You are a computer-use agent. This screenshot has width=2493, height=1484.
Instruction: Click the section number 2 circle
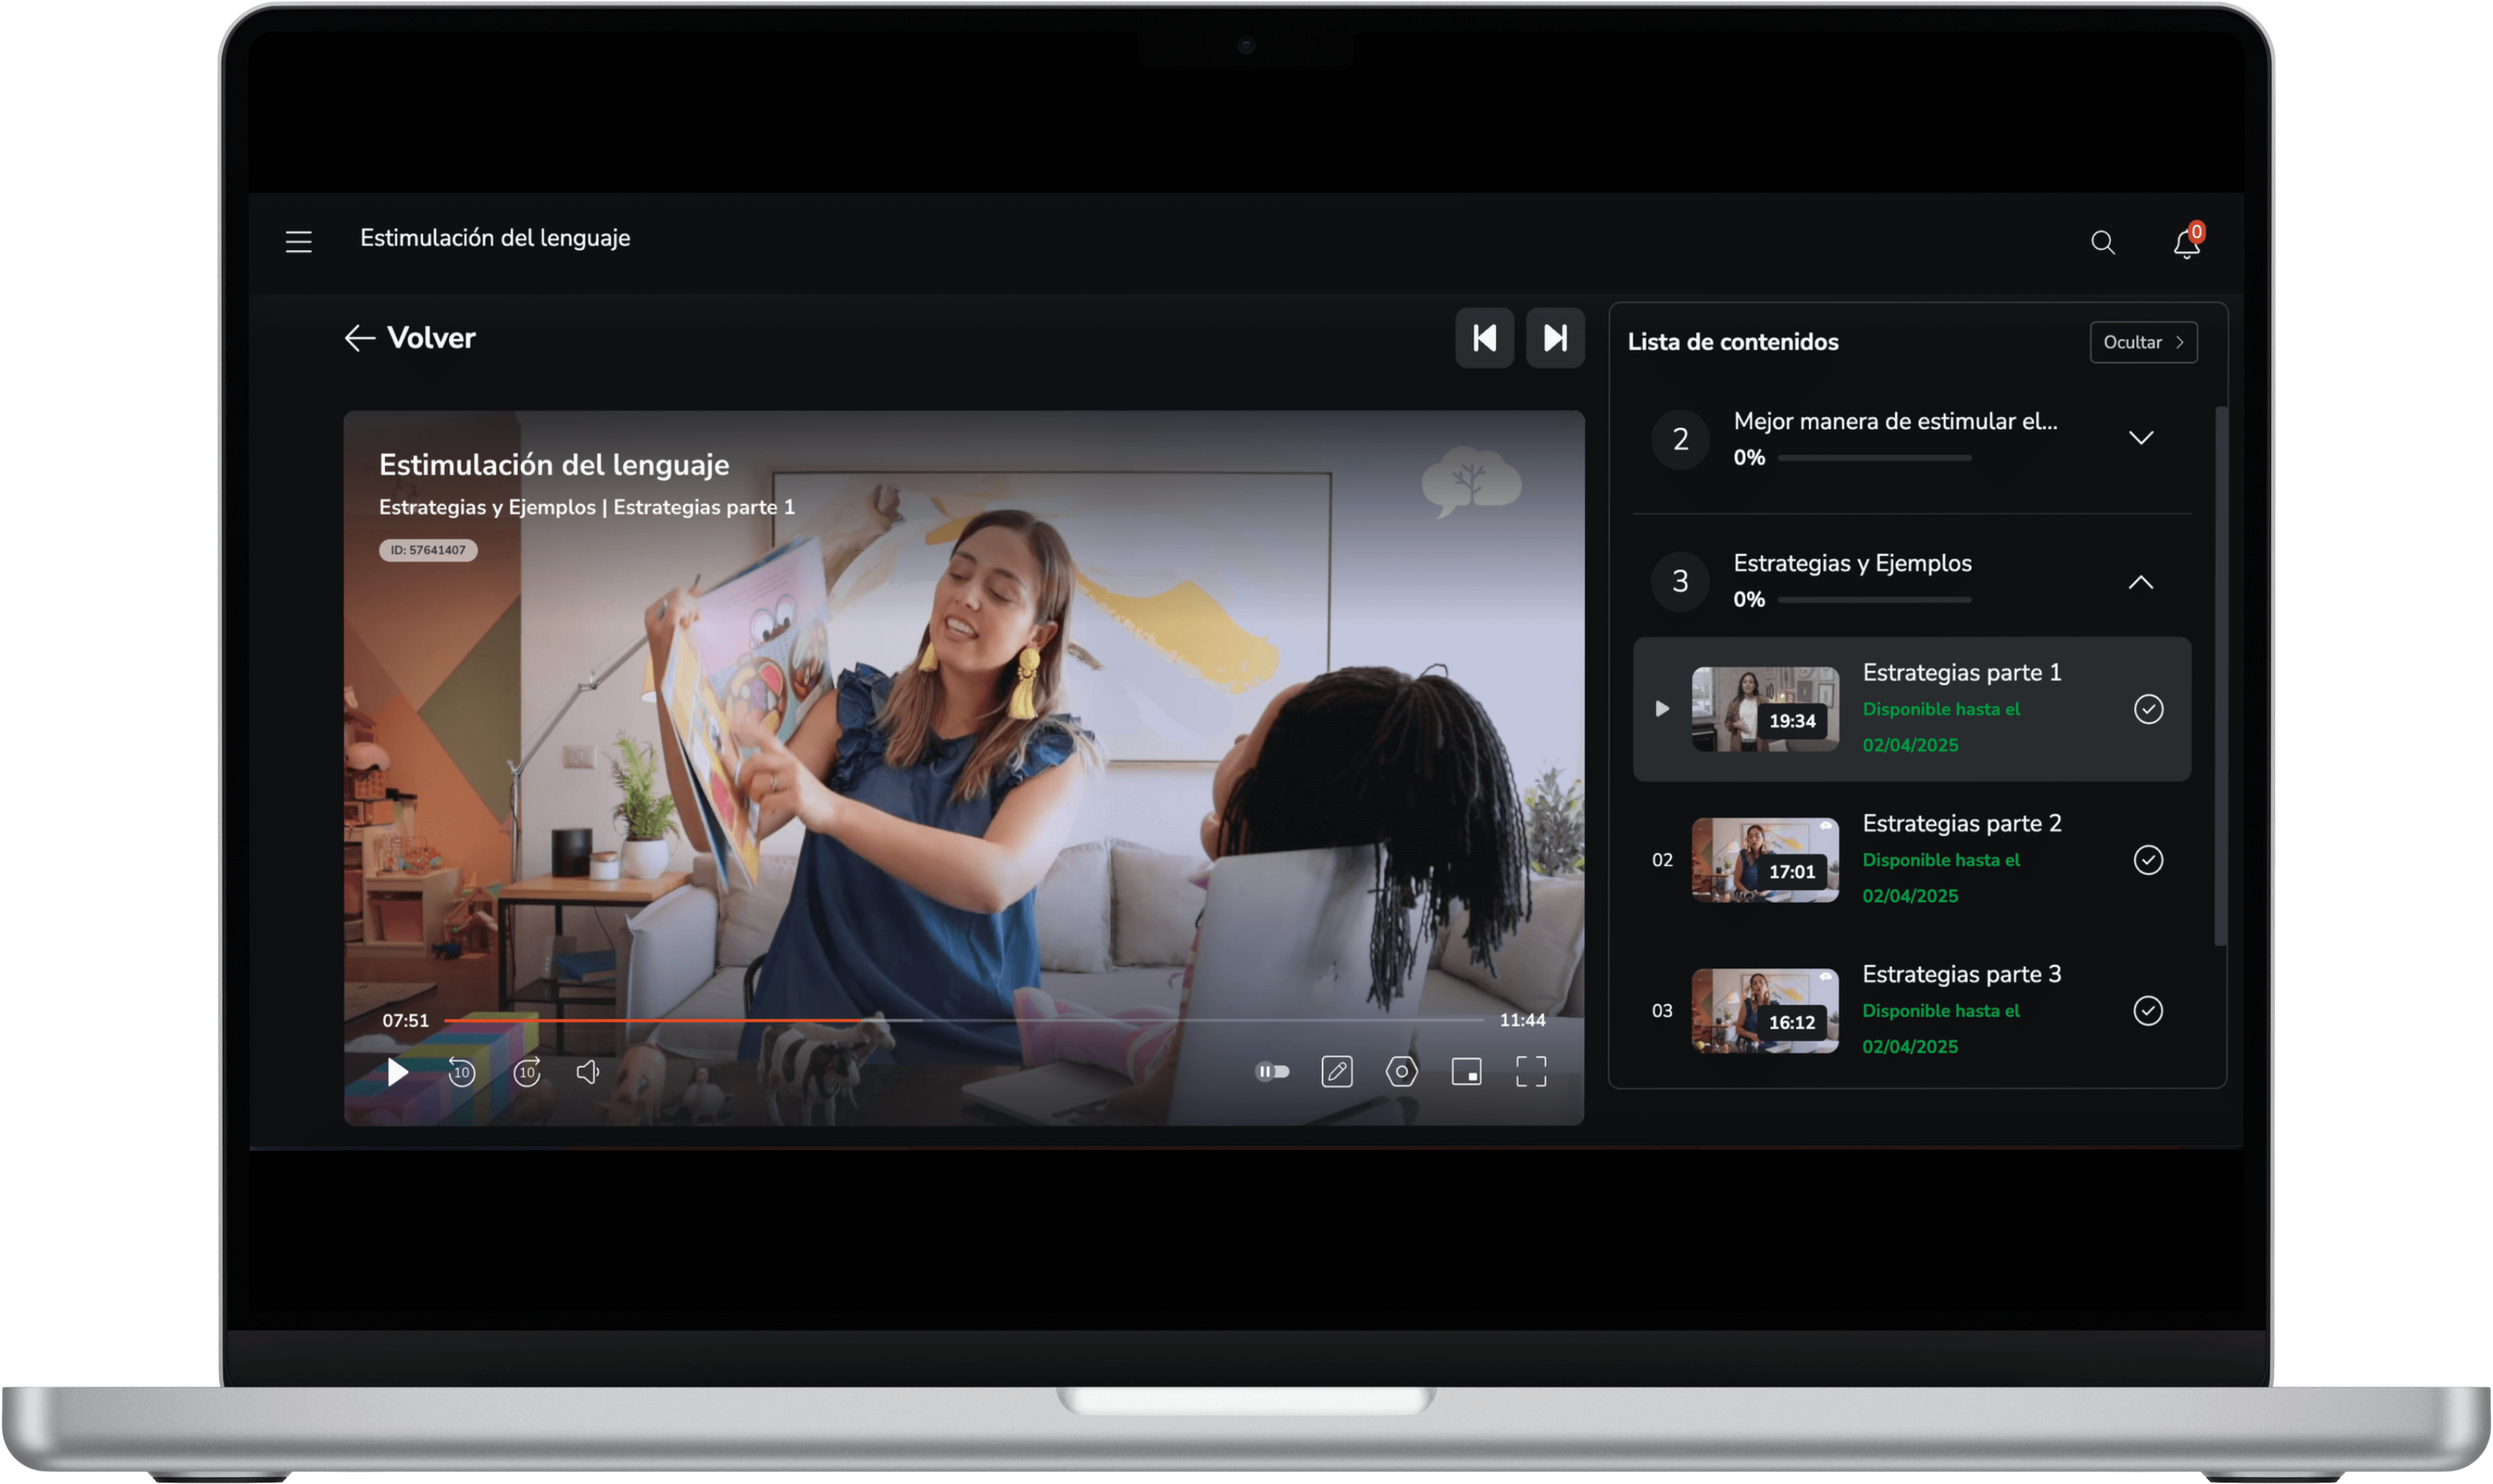click(x=1681, y=439)
